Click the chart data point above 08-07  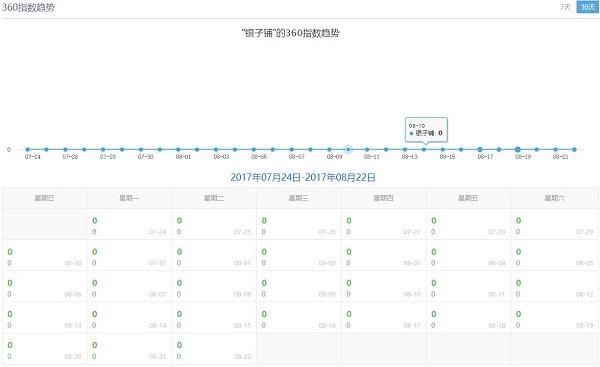[292, 150]
